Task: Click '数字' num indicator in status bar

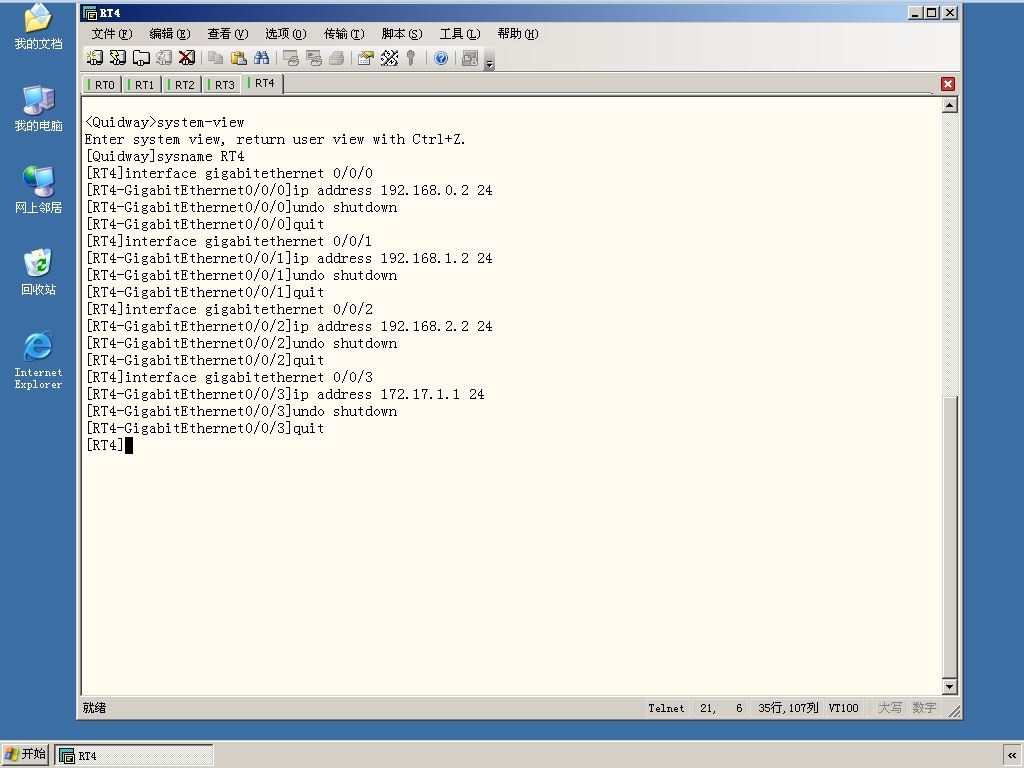Action: point(924,708)
